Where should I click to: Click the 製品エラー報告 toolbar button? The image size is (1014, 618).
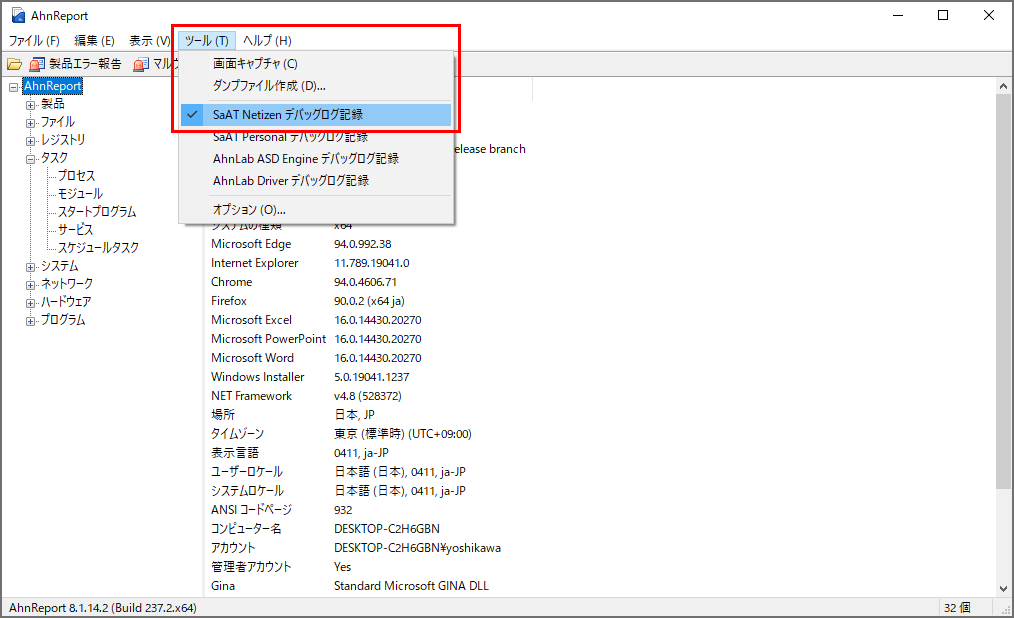[76, 64]
